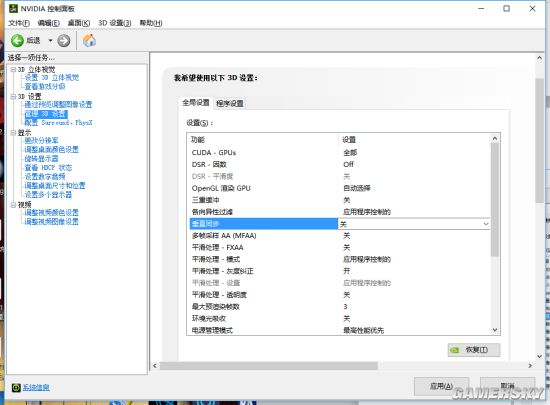
Task: Select the 平滑处理 - FXAA row
Action: (340, 248)
